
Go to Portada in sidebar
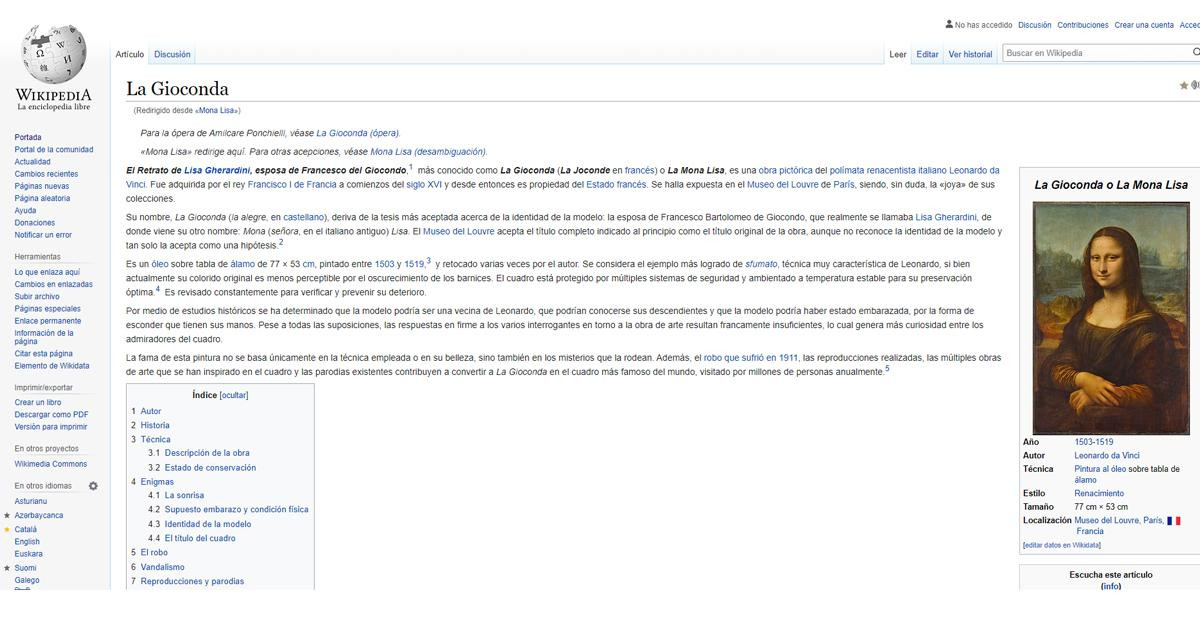click(x=28, y=137)
